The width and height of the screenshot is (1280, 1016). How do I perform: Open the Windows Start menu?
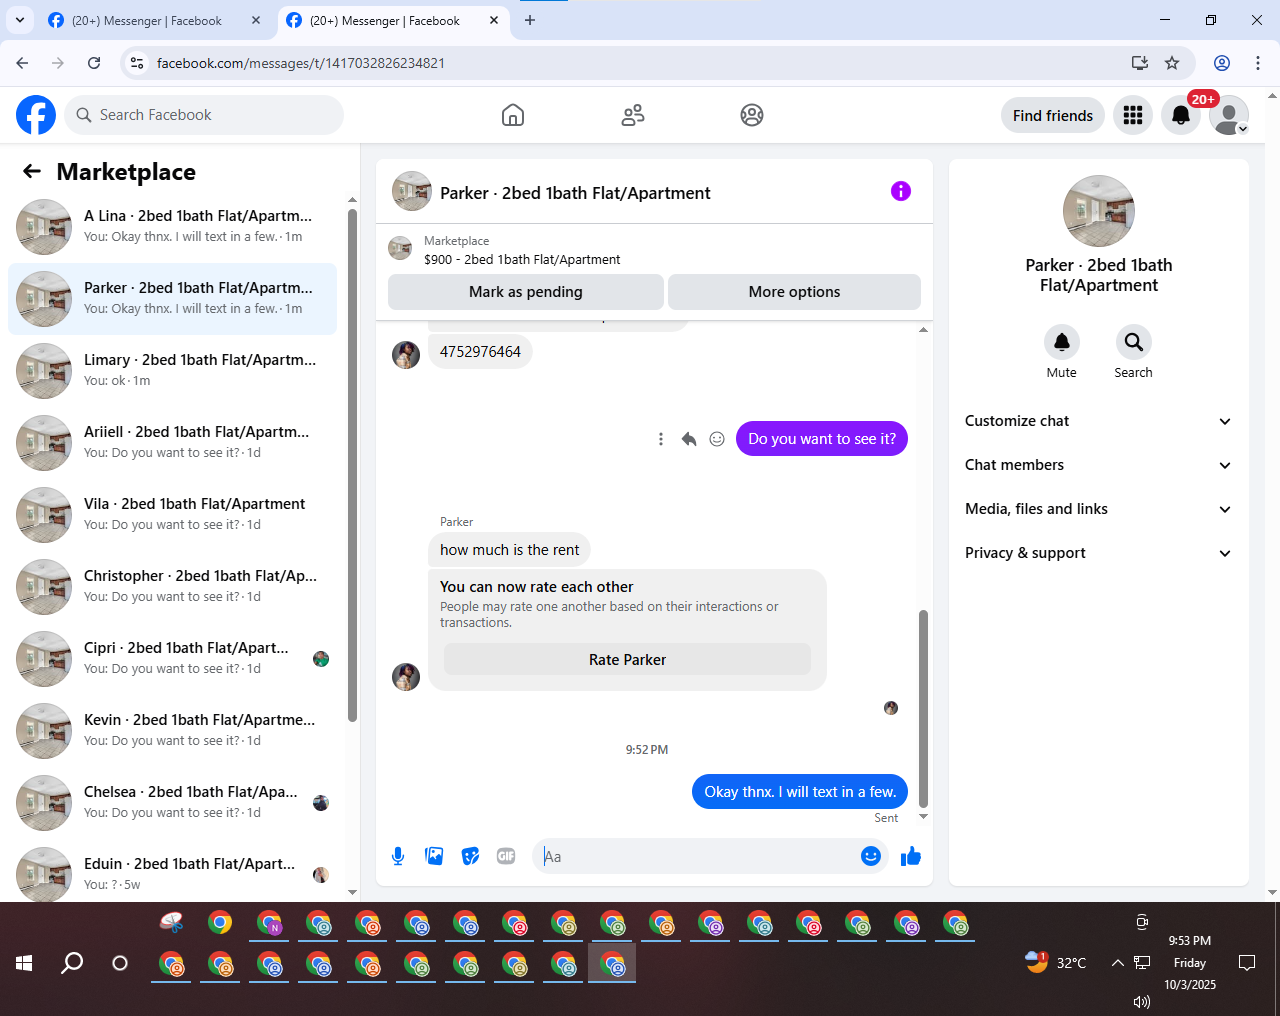24,963
